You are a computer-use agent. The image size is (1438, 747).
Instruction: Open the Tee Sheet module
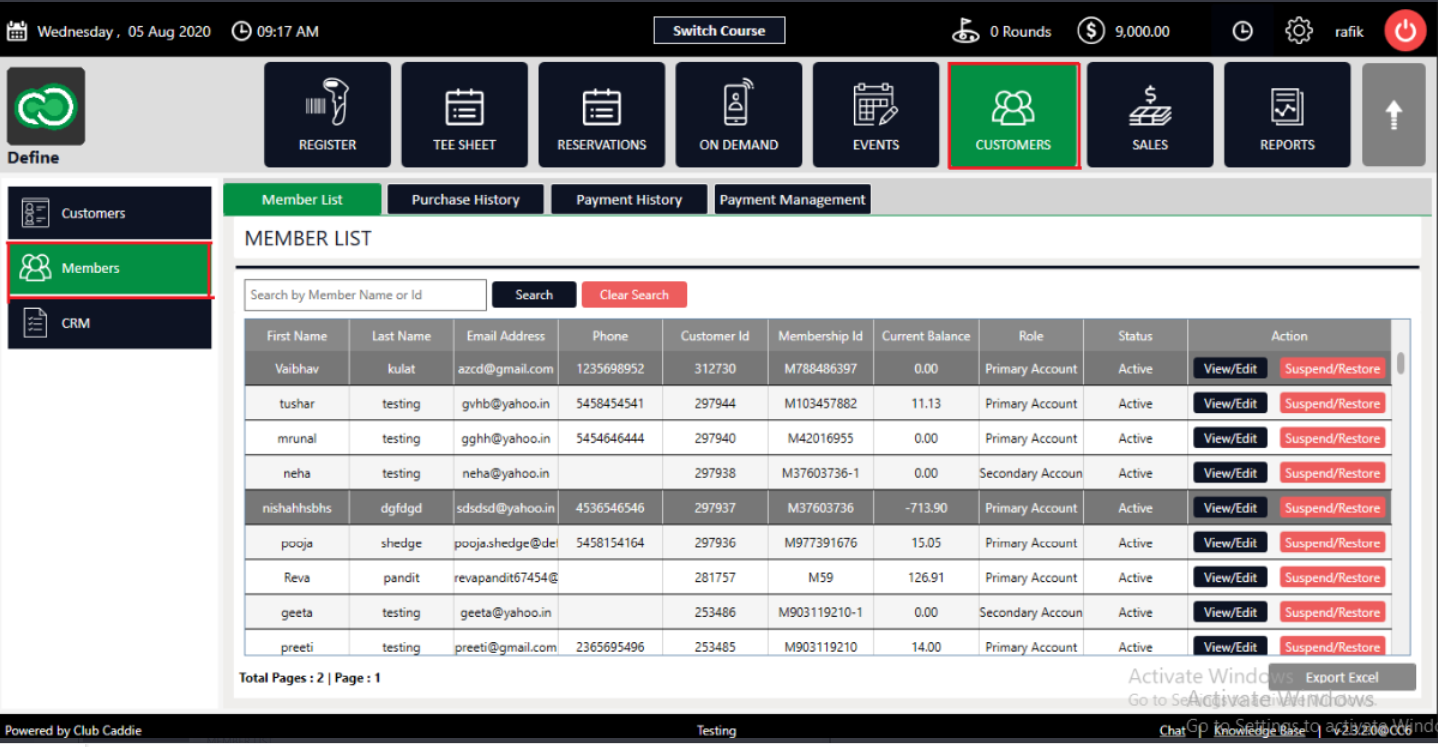464,114
